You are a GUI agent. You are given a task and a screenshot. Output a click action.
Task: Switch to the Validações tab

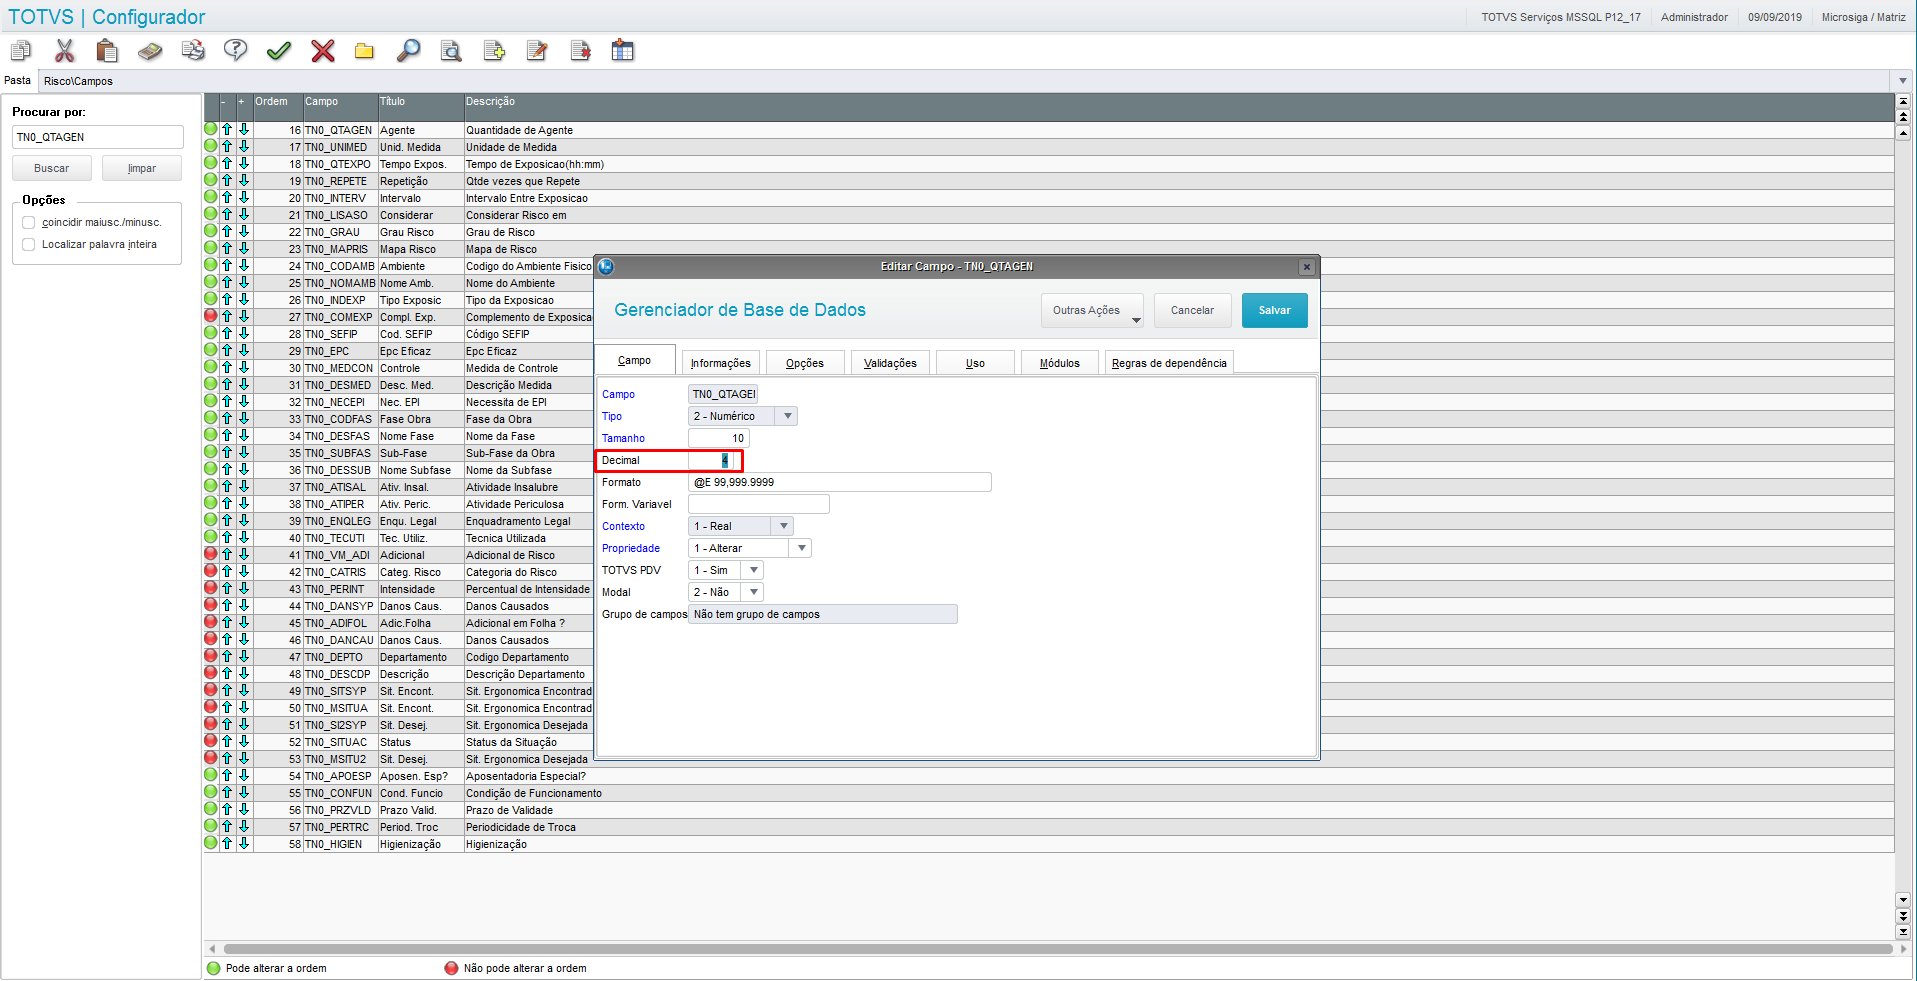pyautogui.click(x=890, y=363)
